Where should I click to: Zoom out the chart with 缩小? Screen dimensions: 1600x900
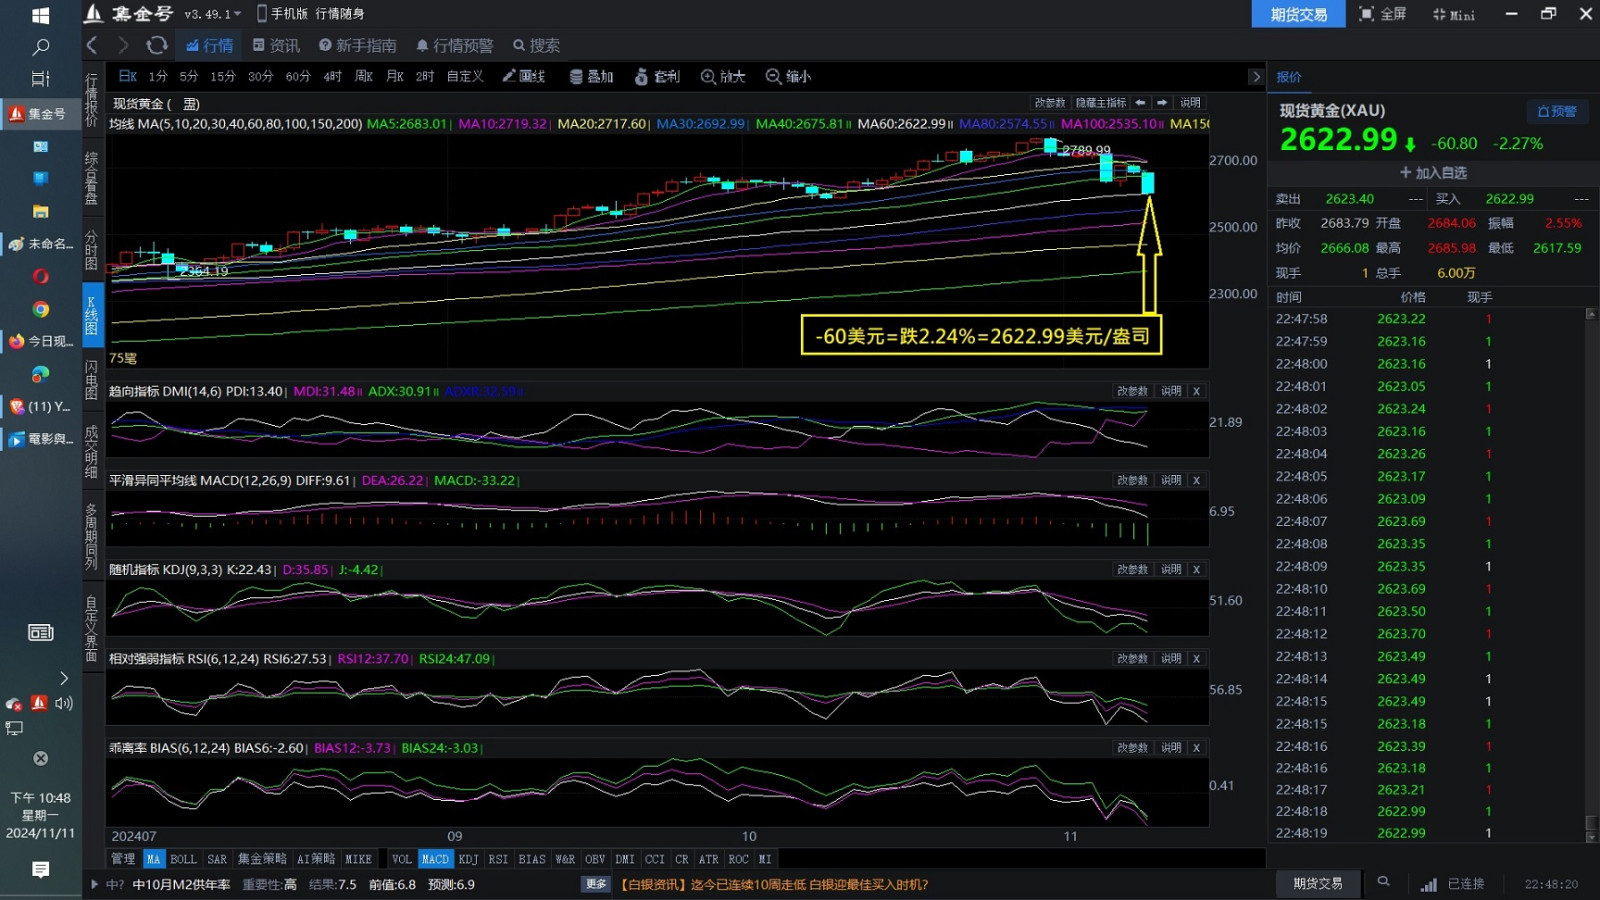pos(788,76)
